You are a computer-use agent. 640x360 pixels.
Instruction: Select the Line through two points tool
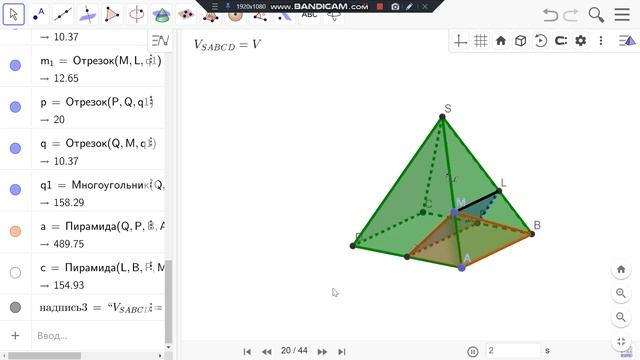[x=63, y=15]
